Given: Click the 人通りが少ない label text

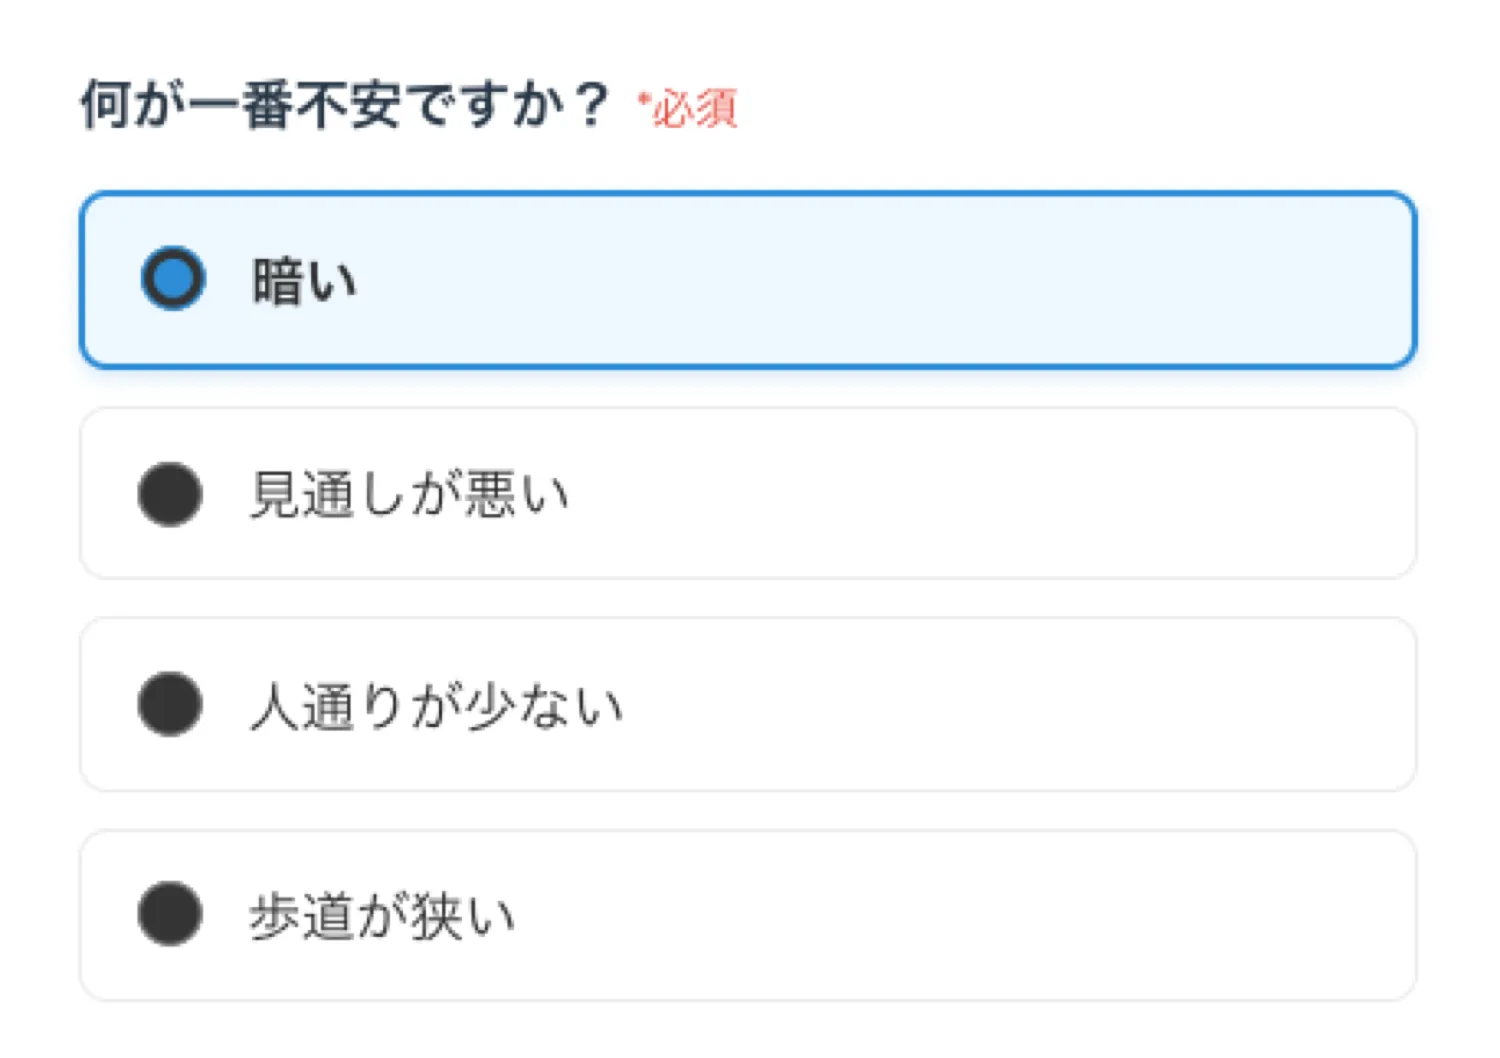Looking at the screenshot, I should tap(436, 706).
